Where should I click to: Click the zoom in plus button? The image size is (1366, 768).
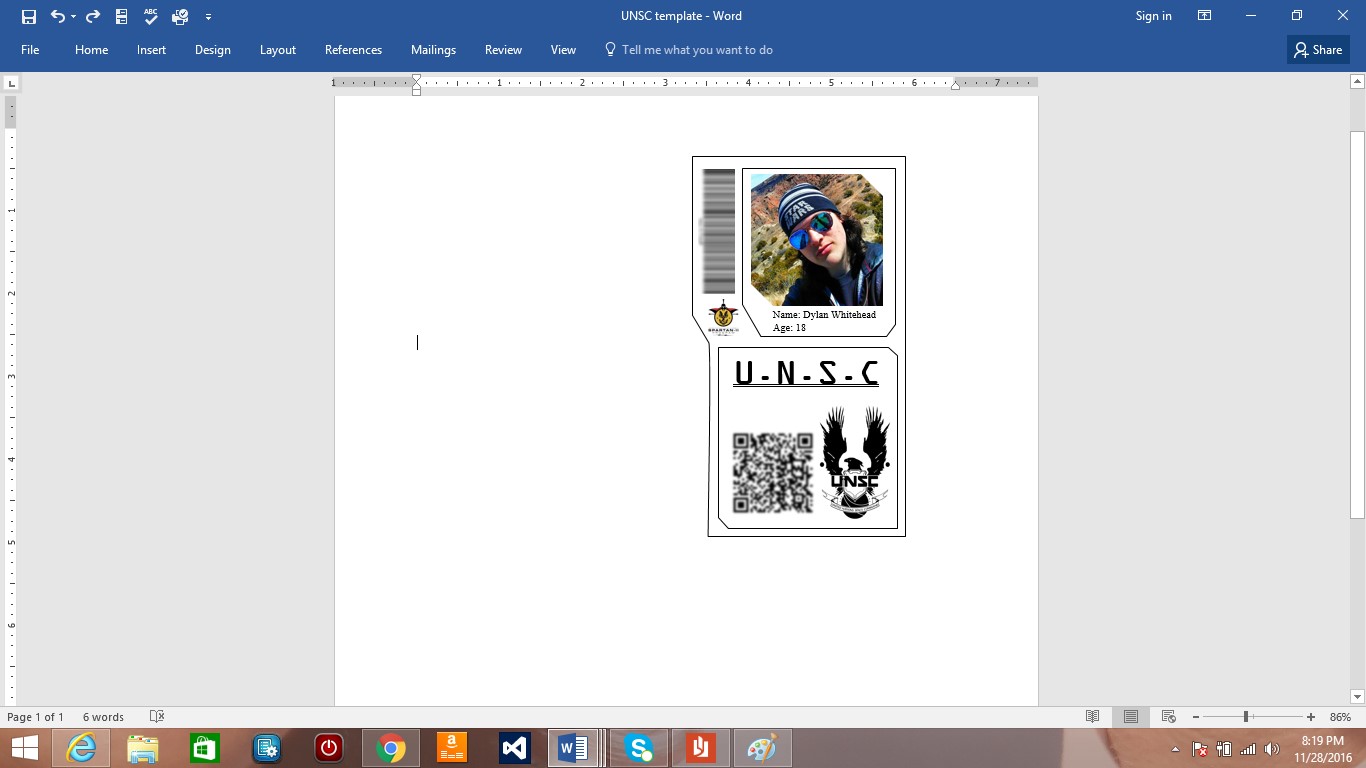1311,717
